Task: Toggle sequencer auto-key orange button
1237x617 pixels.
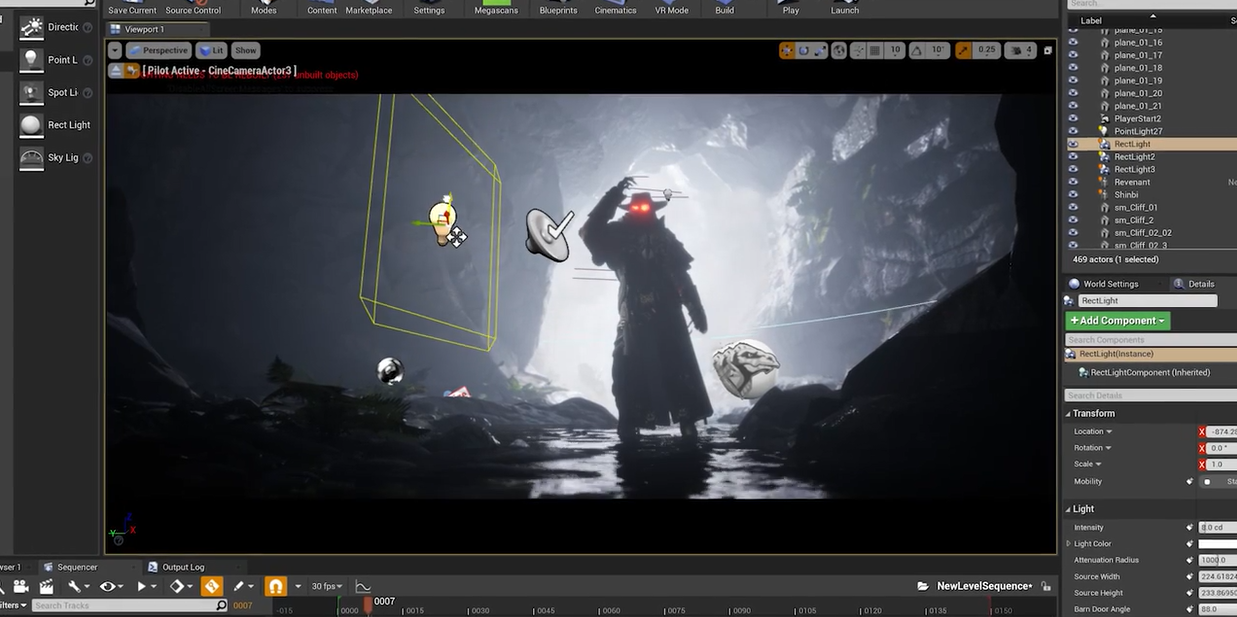Action: click(x=211, y=586)
